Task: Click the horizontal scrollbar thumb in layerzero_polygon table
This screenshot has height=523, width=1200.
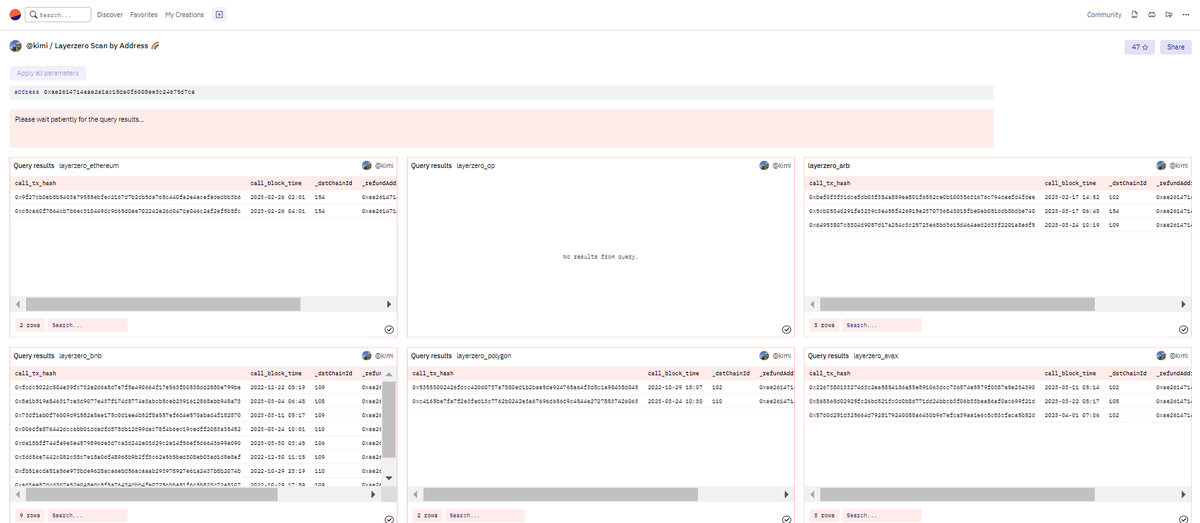Action: tap(560, 494)
